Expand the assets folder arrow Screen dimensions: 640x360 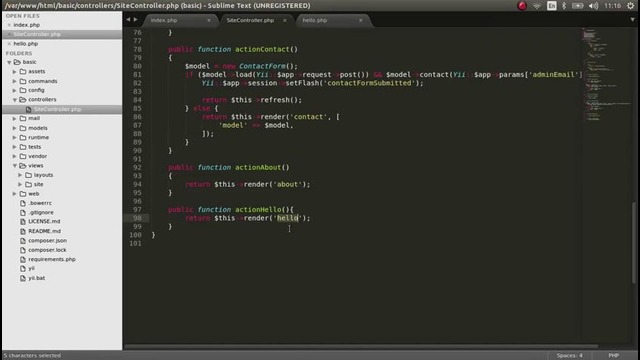pos(15,71)
